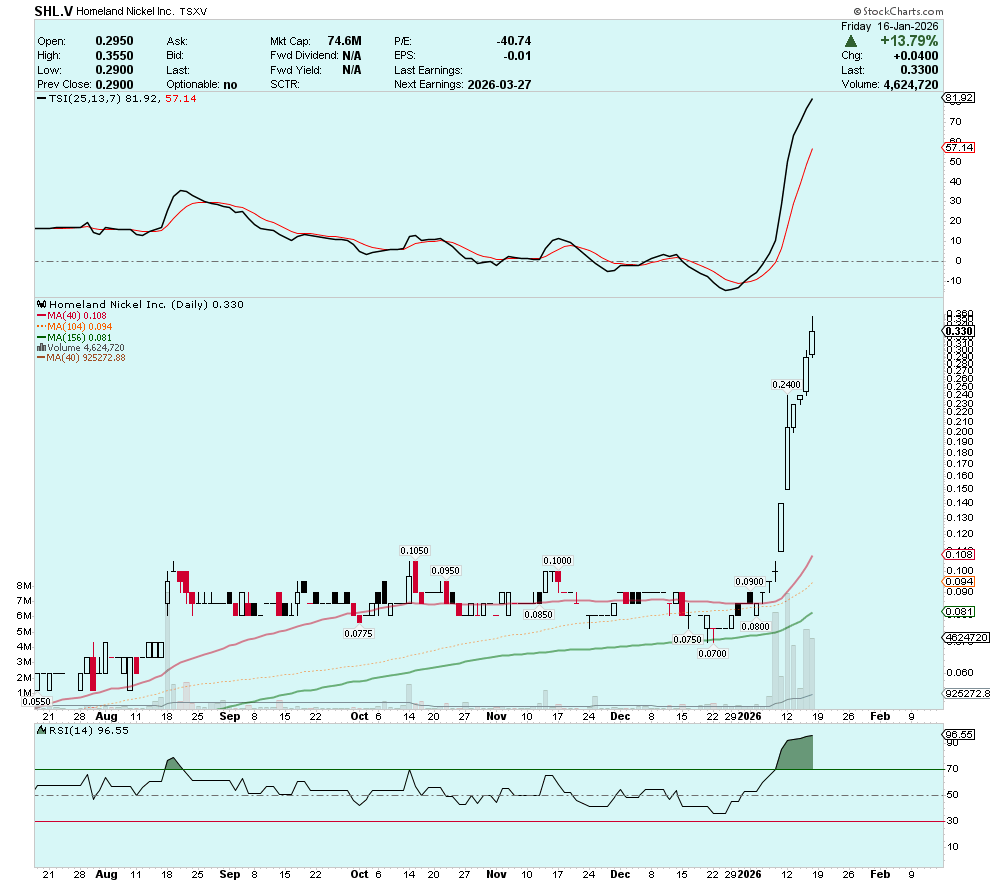The image size is (990, 883).
Task: Click the High price value 0.3550
Action: click(x=114, y=56)
